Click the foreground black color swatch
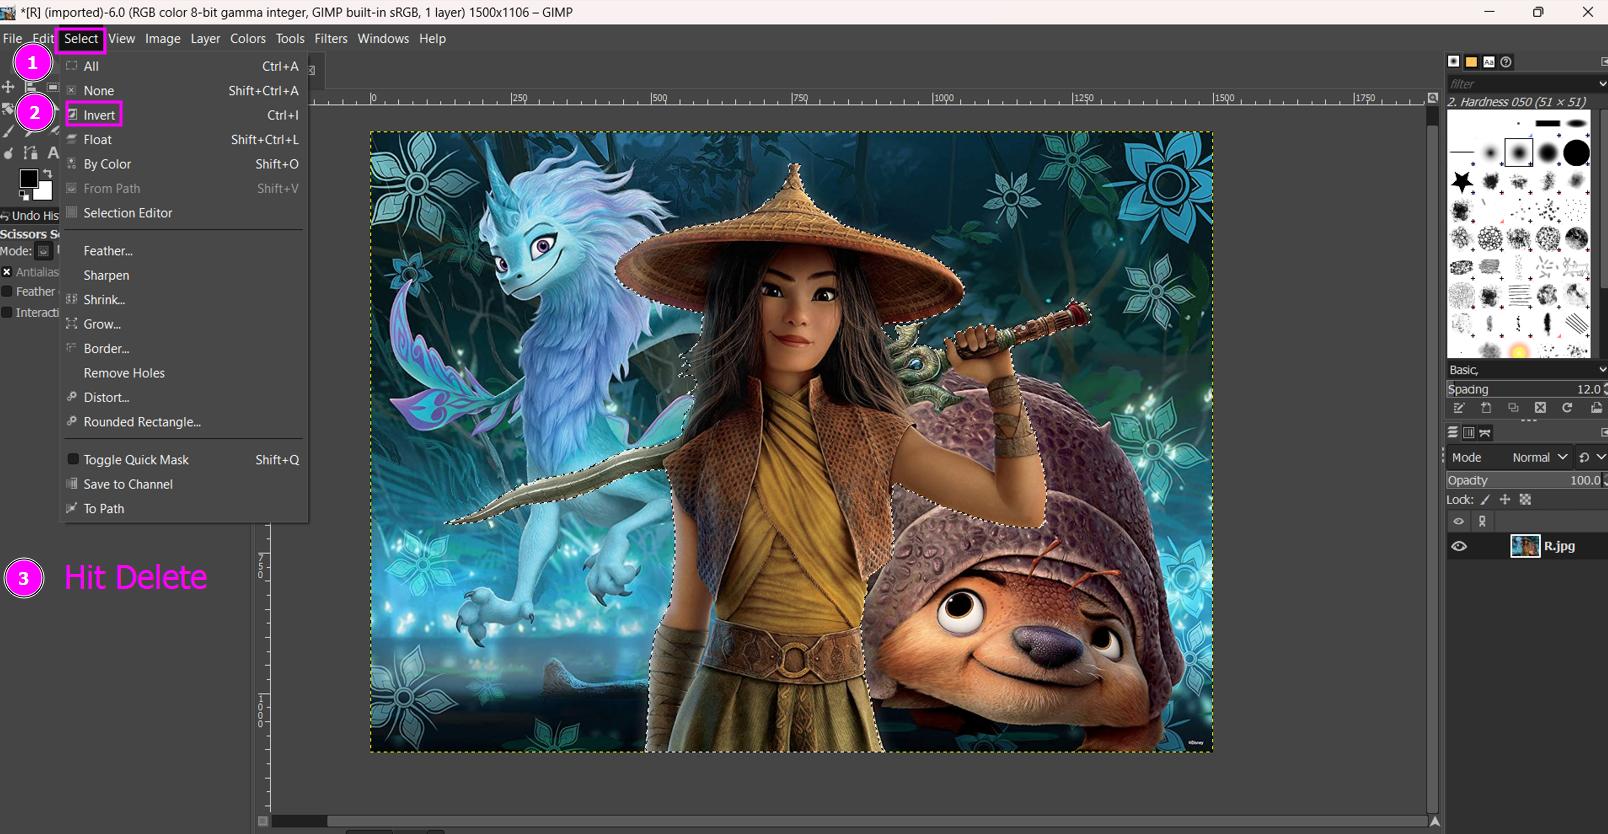1608x834 pixels. [x=27, y=178]
